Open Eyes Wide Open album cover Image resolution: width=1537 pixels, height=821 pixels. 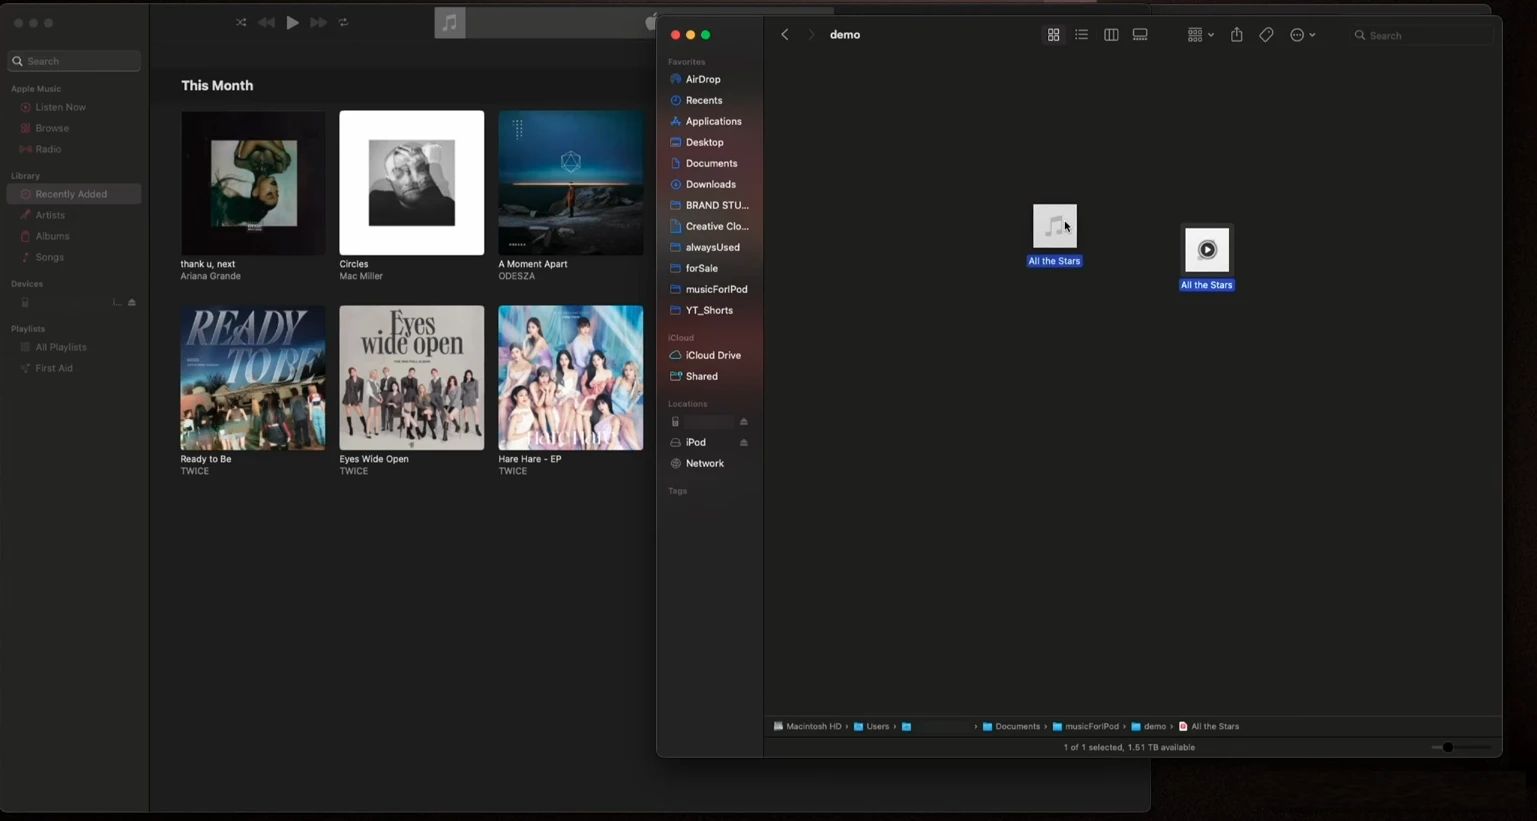pyautogui.click(x=412, y=378)
